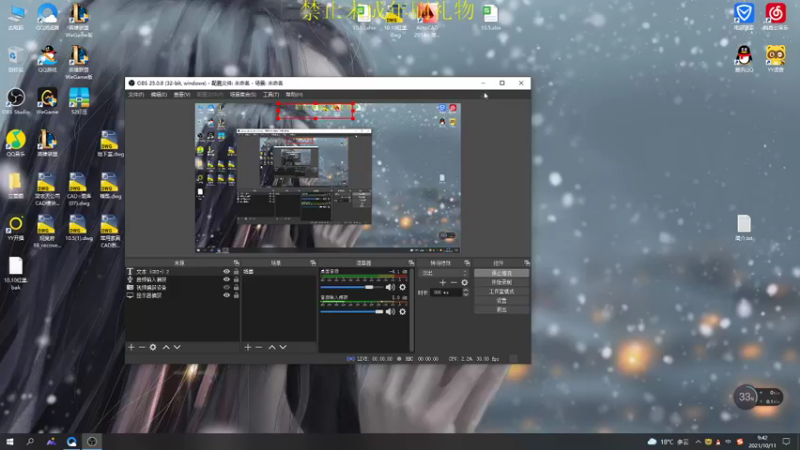Open the notification center in taskbar
The image size is (800, 450).
787,442
